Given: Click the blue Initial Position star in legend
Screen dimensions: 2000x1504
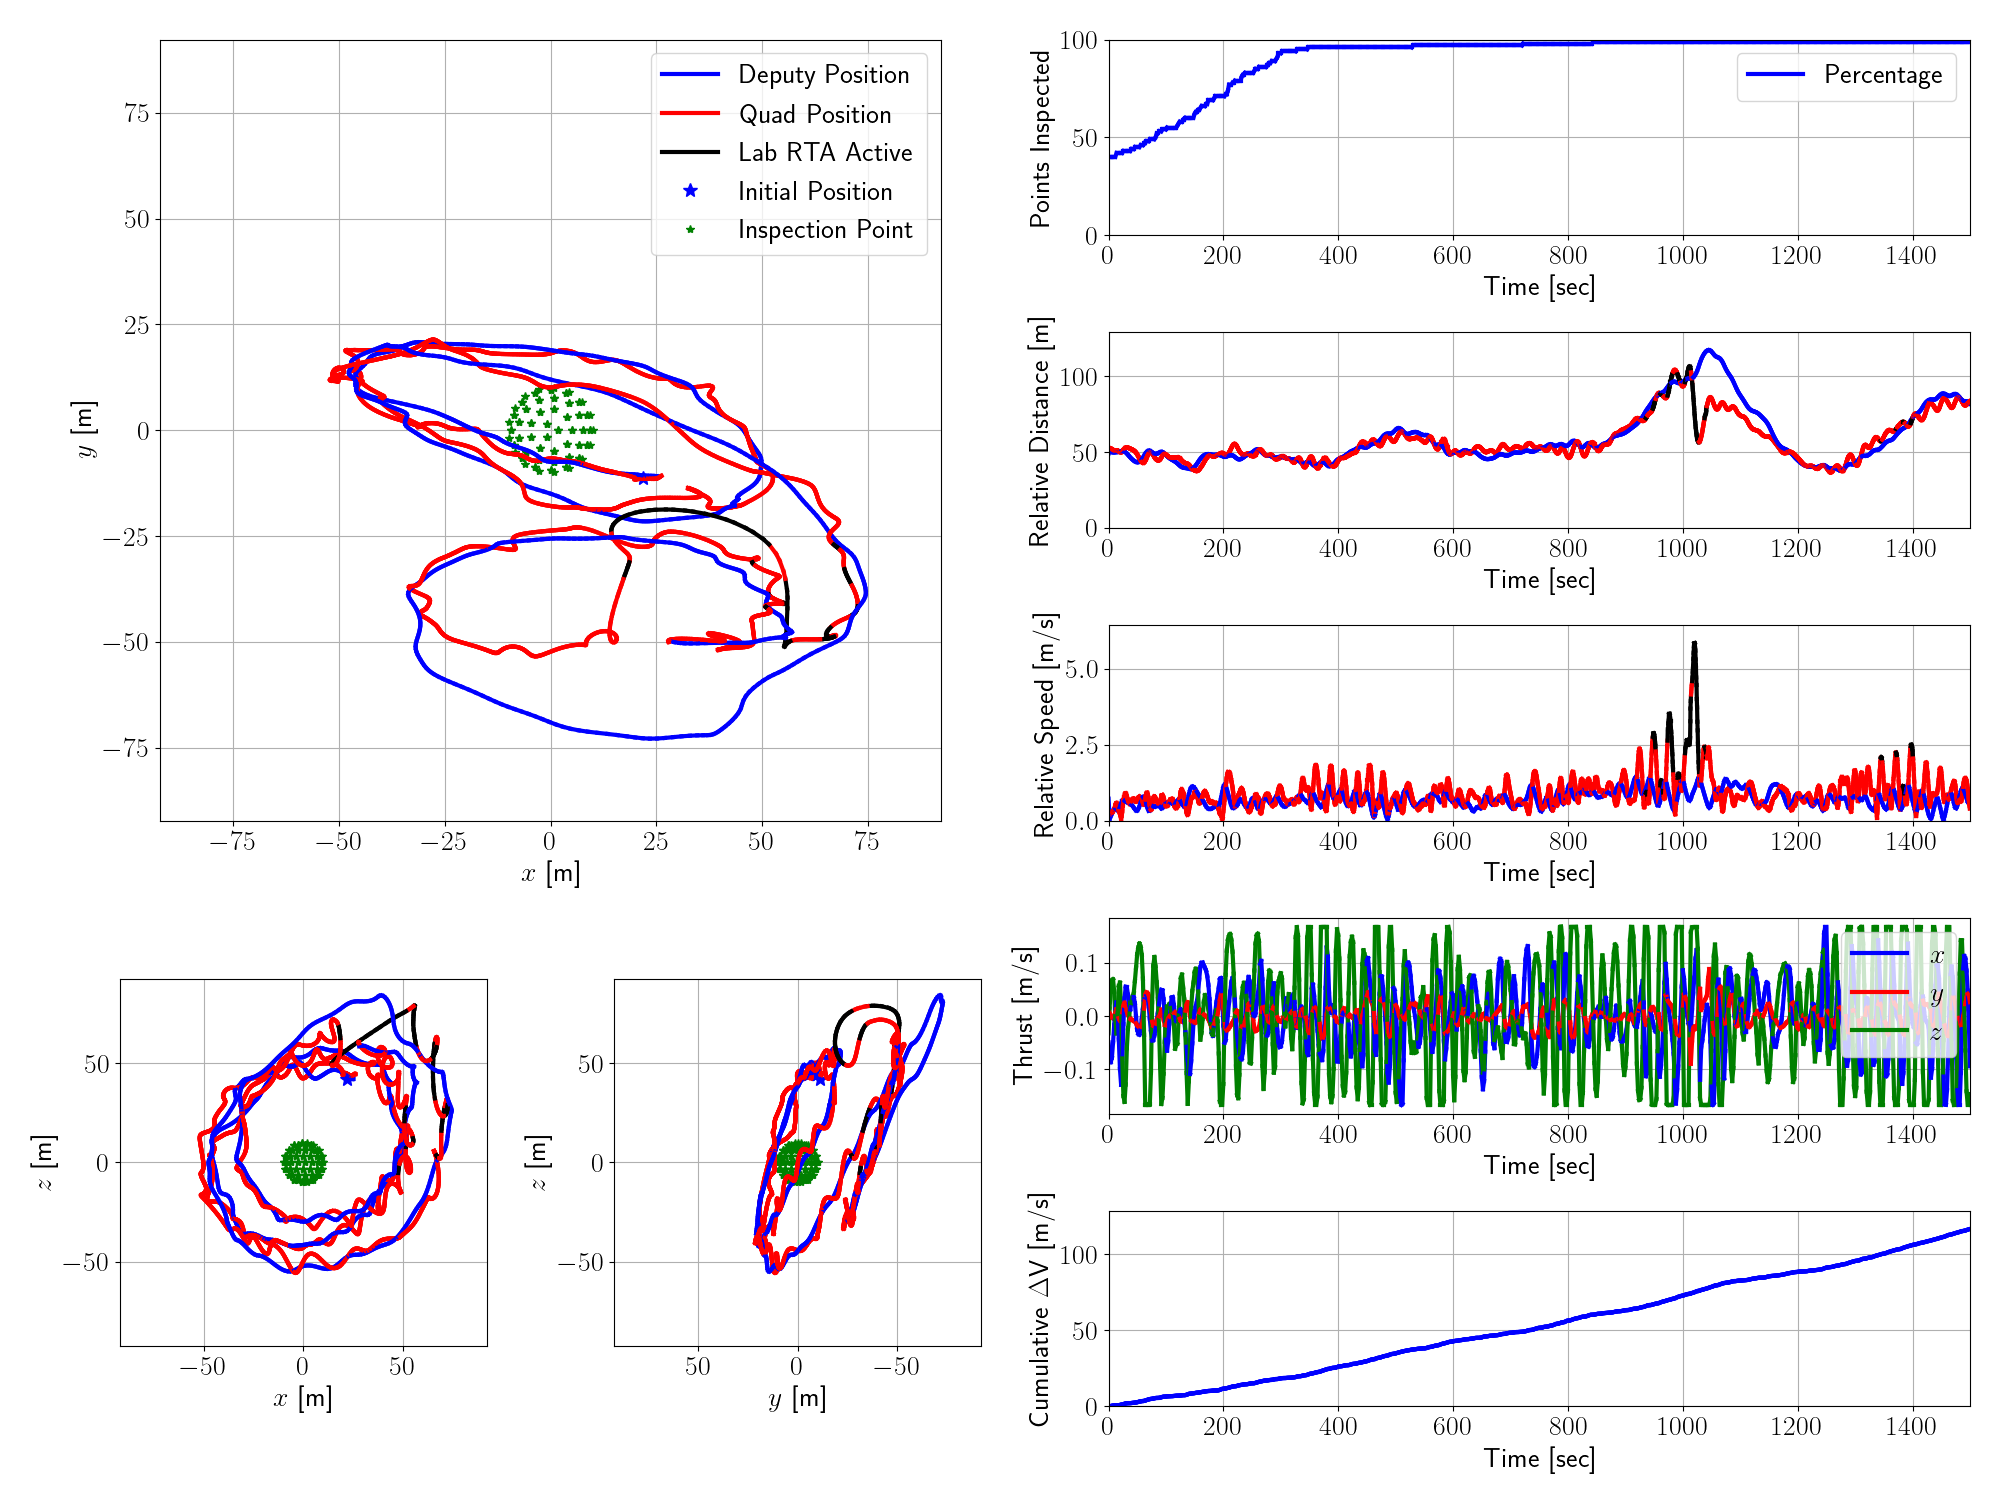Looking at the screenshot, I should [690, 191].
